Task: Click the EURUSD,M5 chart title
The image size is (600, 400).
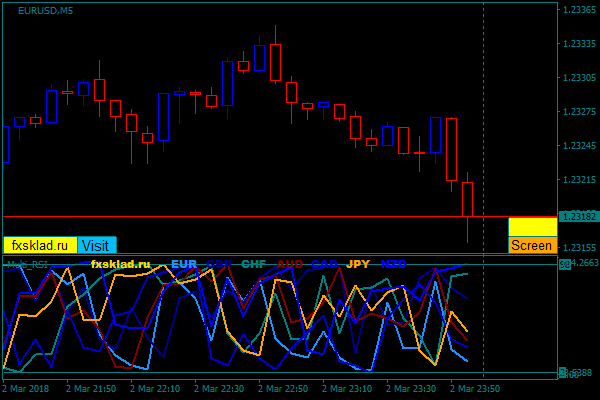Action: tap(46, 11)
